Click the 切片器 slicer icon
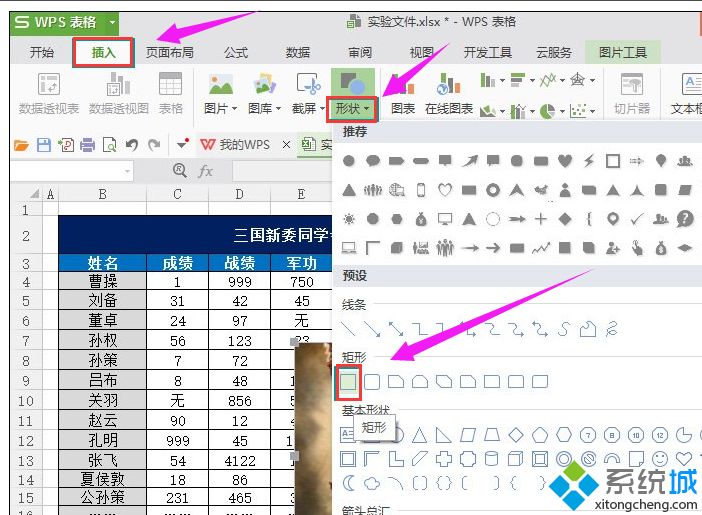The width and height of the screenshot is (702, 515). (632, 85)
